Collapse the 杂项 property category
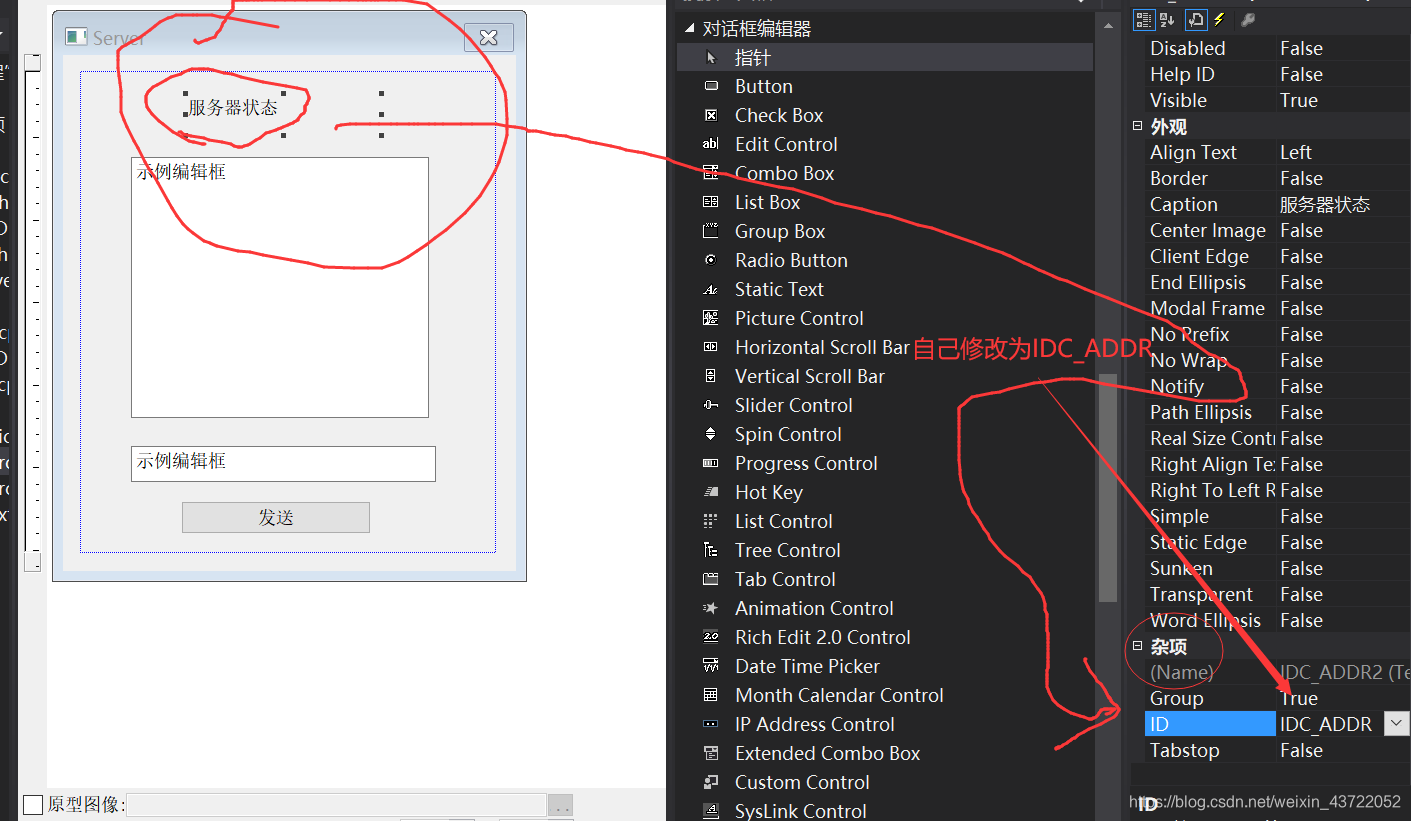 pos(1137,646)
